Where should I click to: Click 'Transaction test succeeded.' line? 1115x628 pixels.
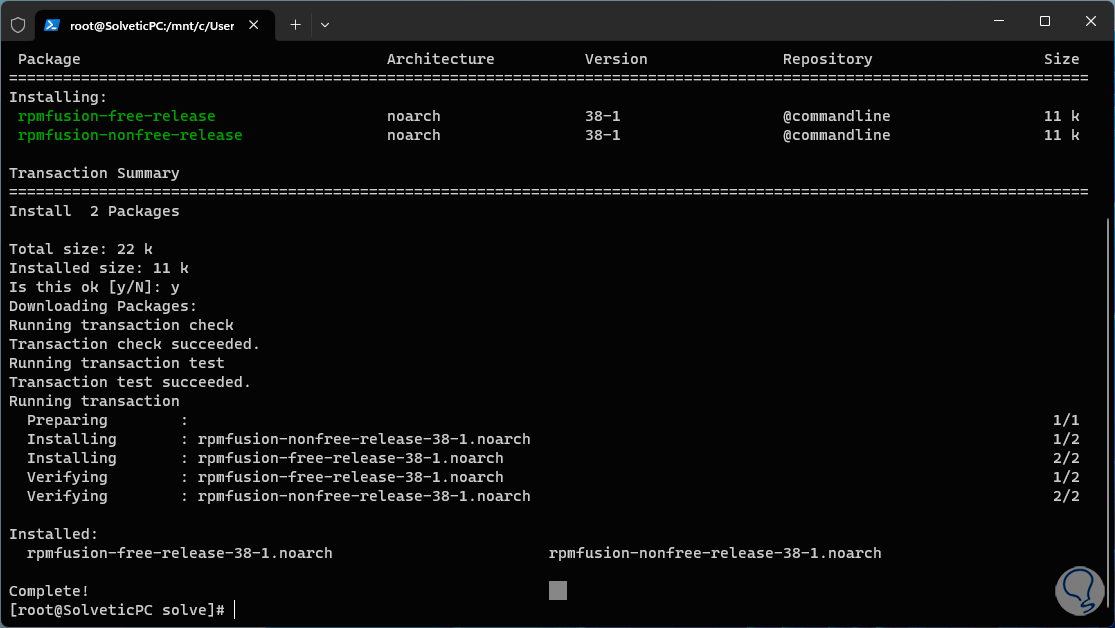tap(130, 383)
